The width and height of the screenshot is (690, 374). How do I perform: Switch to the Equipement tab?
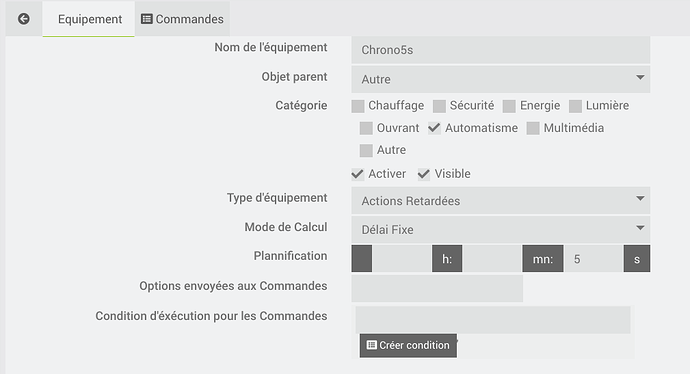[89, 19]
